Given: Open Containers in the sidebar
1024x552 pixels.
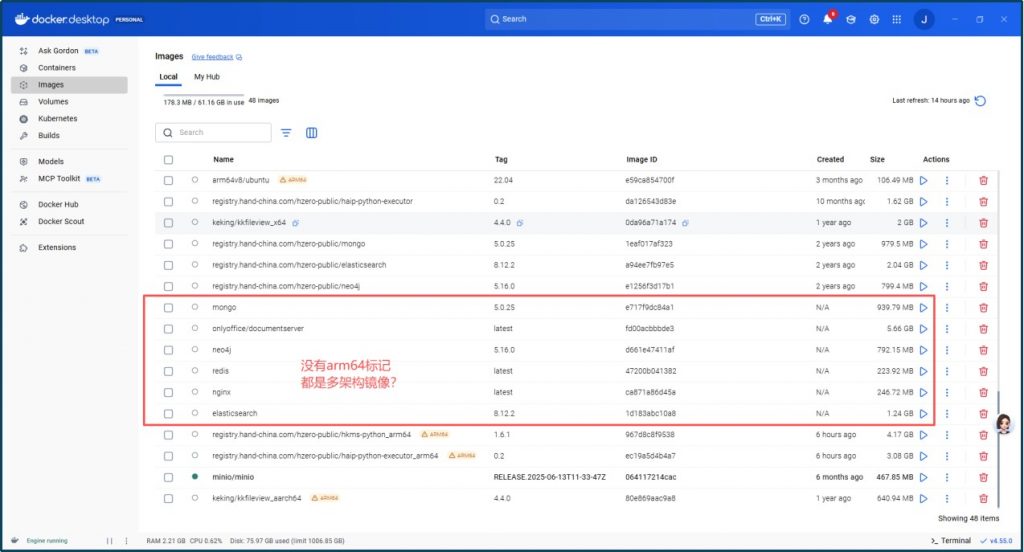Looking at the screenshot, I should 57,68.
